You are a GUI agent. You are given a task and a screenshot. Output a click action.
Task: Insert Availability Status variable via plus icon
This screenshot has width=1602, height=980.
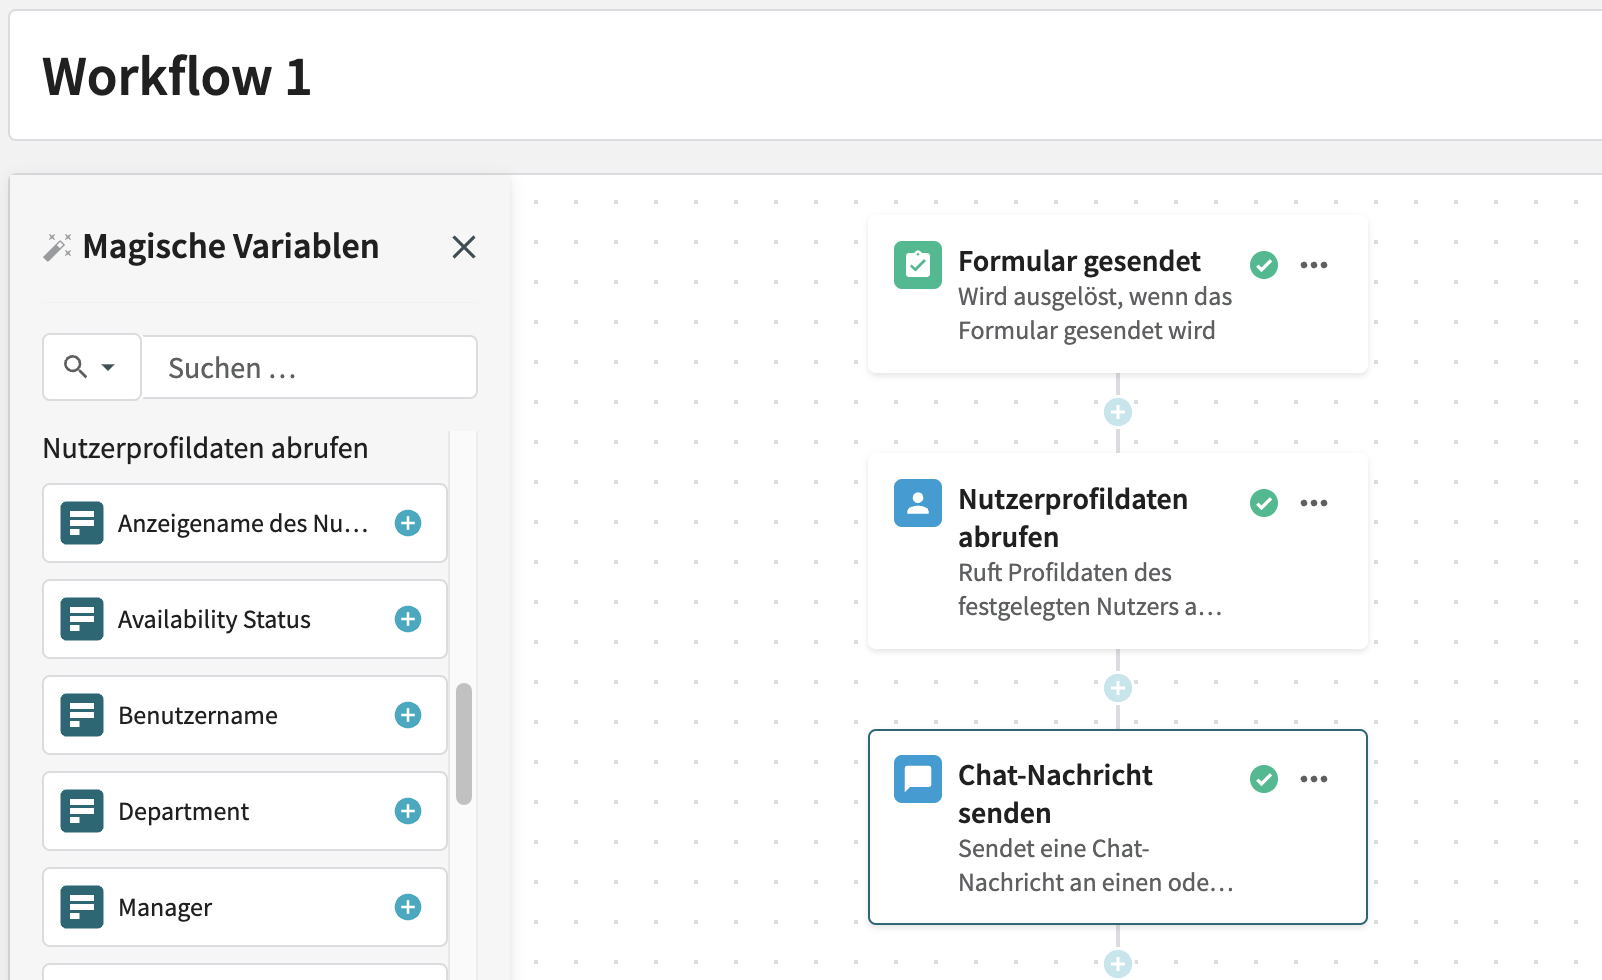point(408,619)
